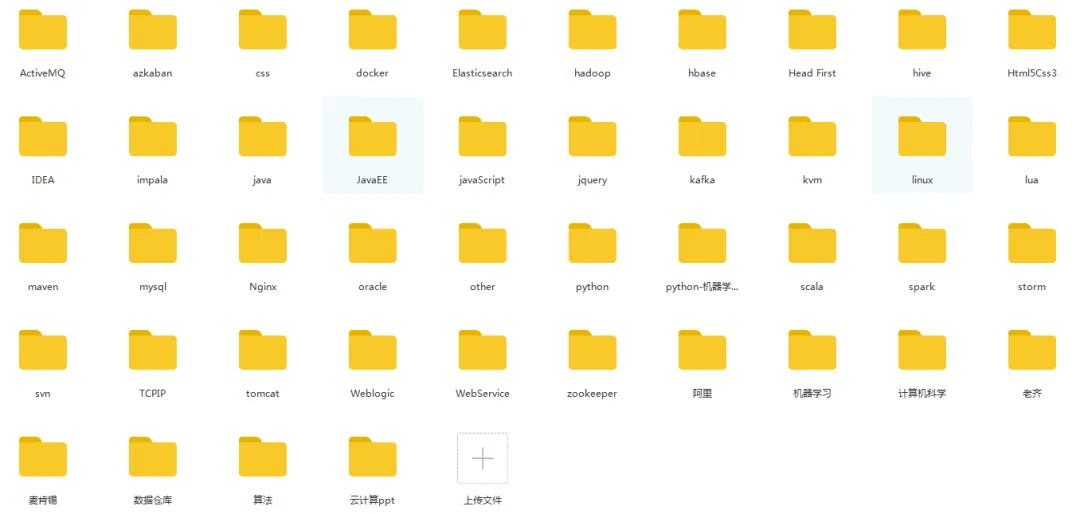Select the 'scala' folder label

coord(812,287)
